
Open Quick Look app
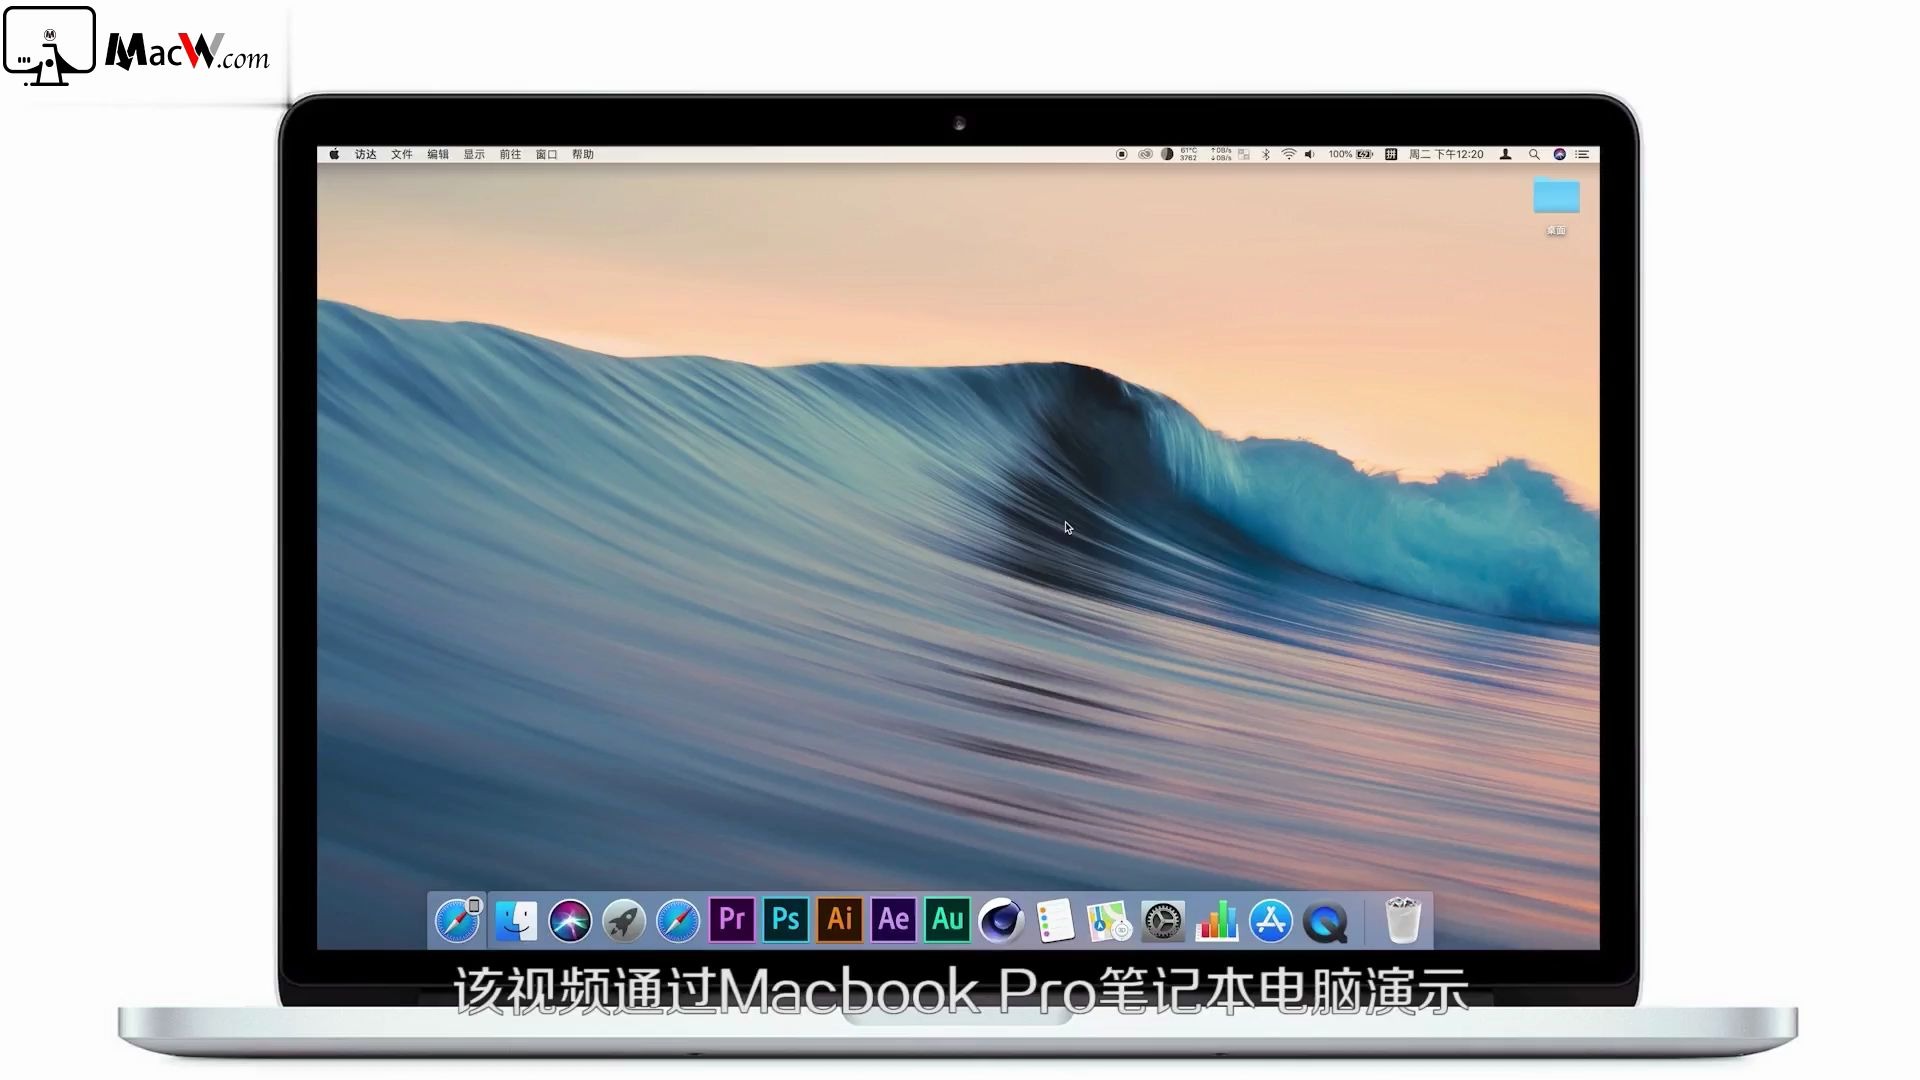1323,920
